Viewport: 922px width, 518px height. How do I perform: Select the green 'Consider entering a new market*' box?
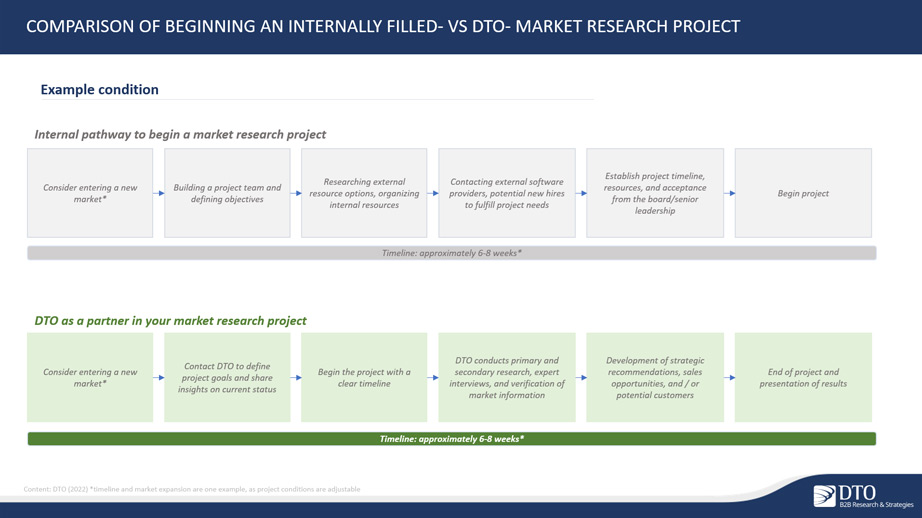pos(90,377)
